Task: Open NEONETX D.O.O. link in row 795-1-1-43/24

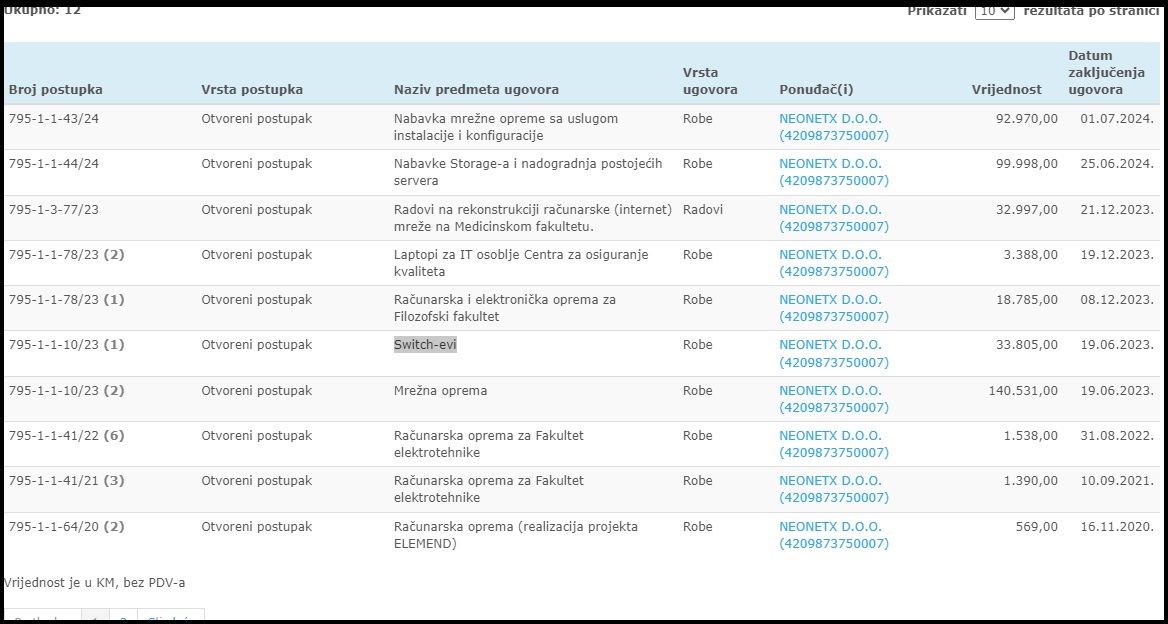Action: (834, 127)
